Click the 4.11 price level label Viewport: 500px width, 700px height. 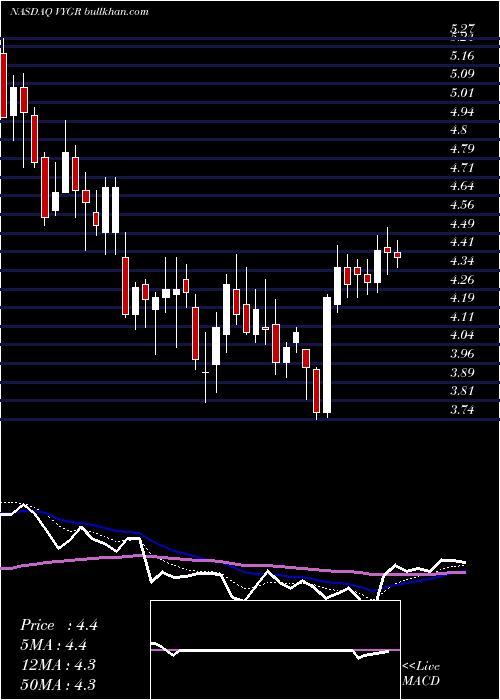tap(462, 316)
